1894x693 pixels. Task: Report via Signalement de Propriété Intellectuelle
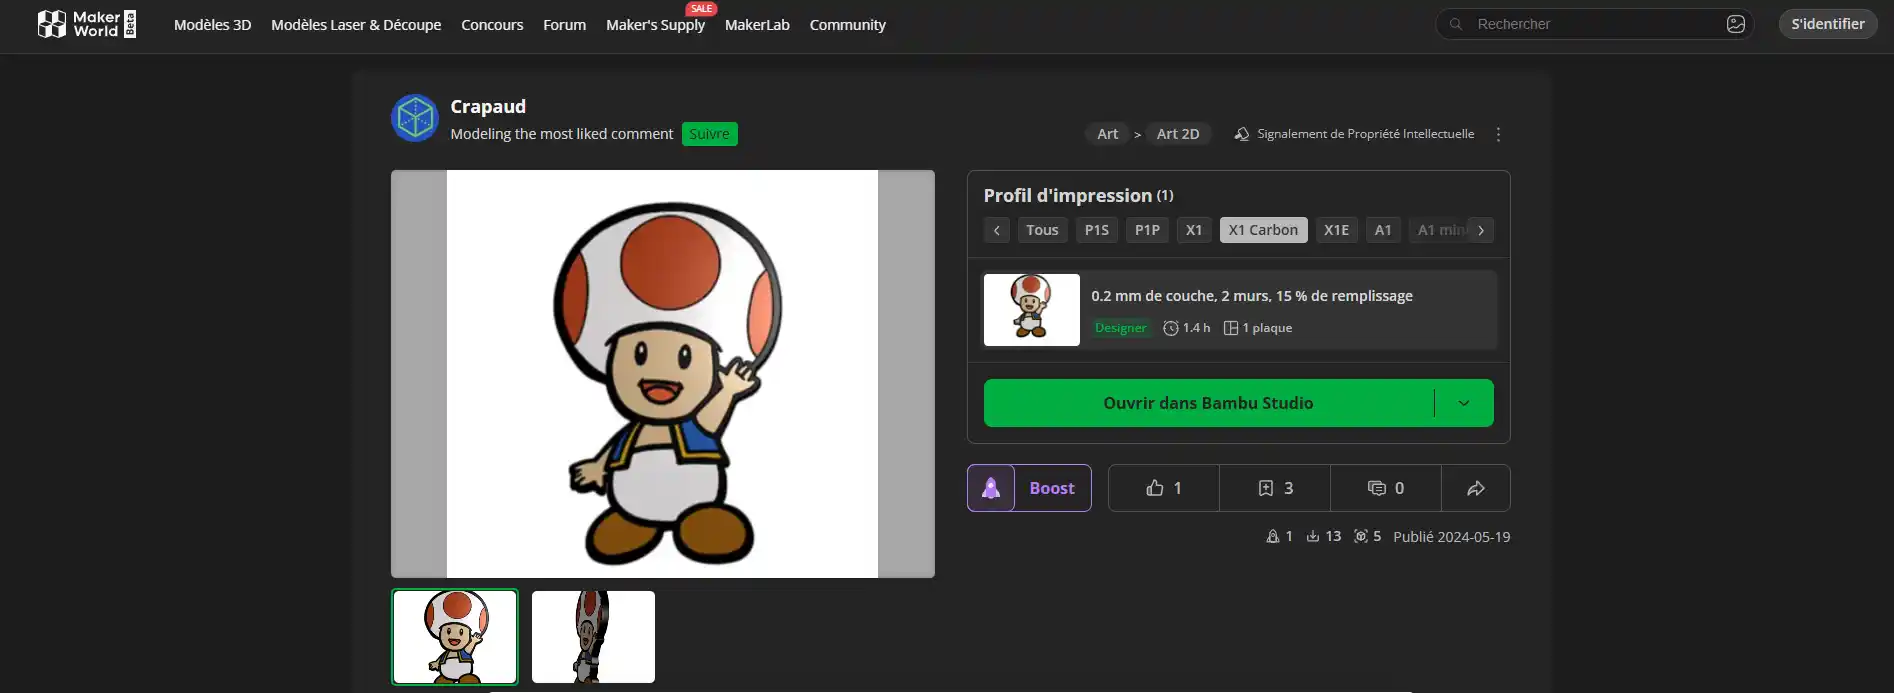(1354, 134)
